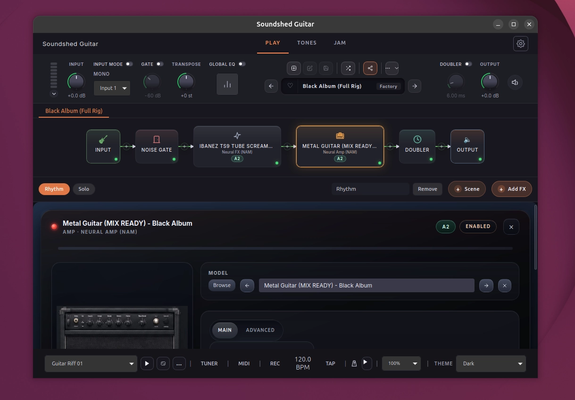Switch to the ADVANCED amp tab
The width and height of the screenshot is (575, 400).
[x=260, y=330]
